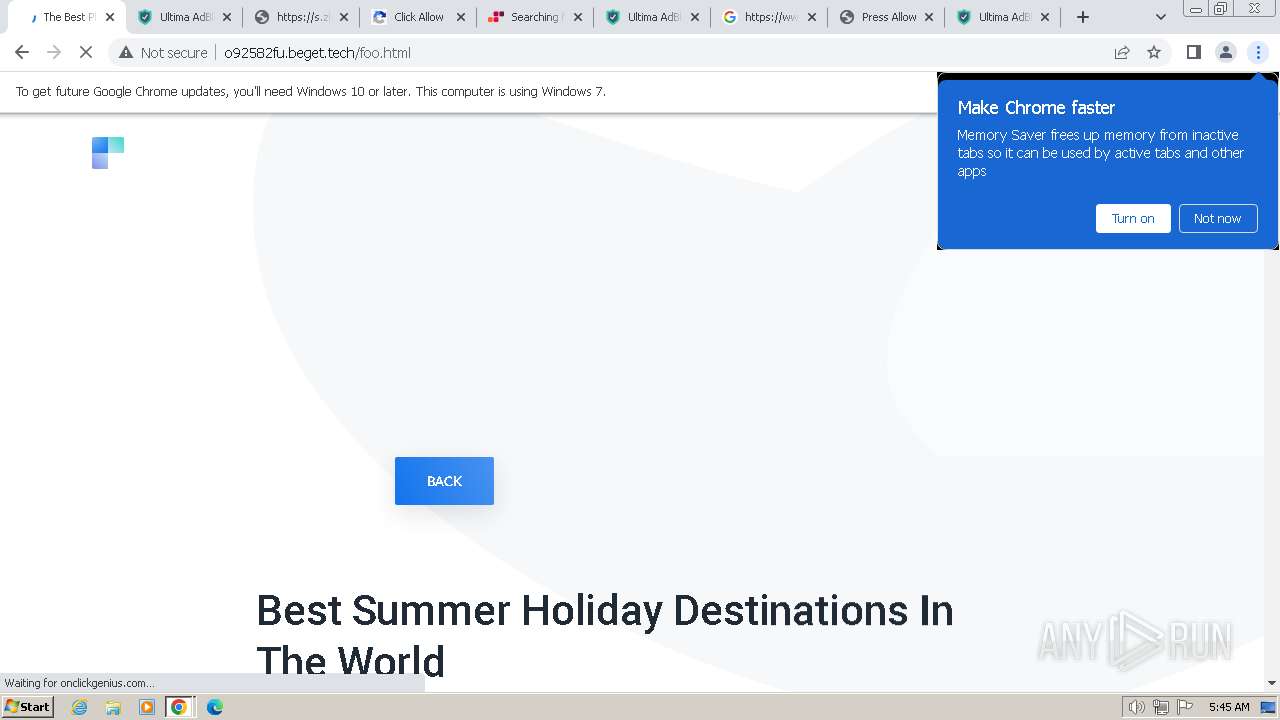This screenshot has width=1280, height=720.
Task: Click the show desktop tray button
Action: click(1268, 707)
